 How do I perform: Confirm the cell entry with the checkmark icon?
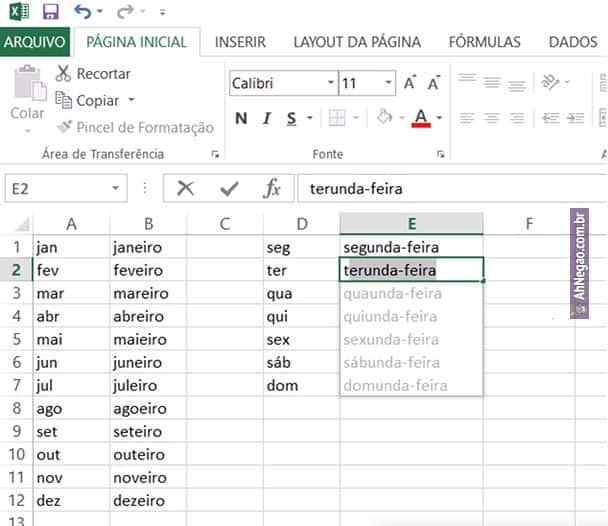click(230, 189)
